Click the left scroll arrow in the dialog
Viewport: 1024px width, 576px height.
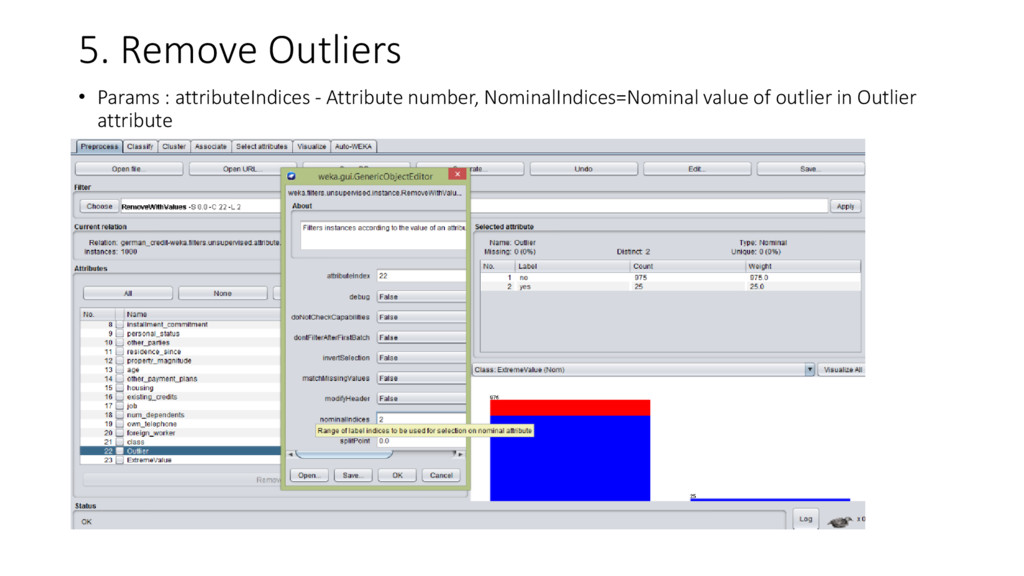pos(291,454)
